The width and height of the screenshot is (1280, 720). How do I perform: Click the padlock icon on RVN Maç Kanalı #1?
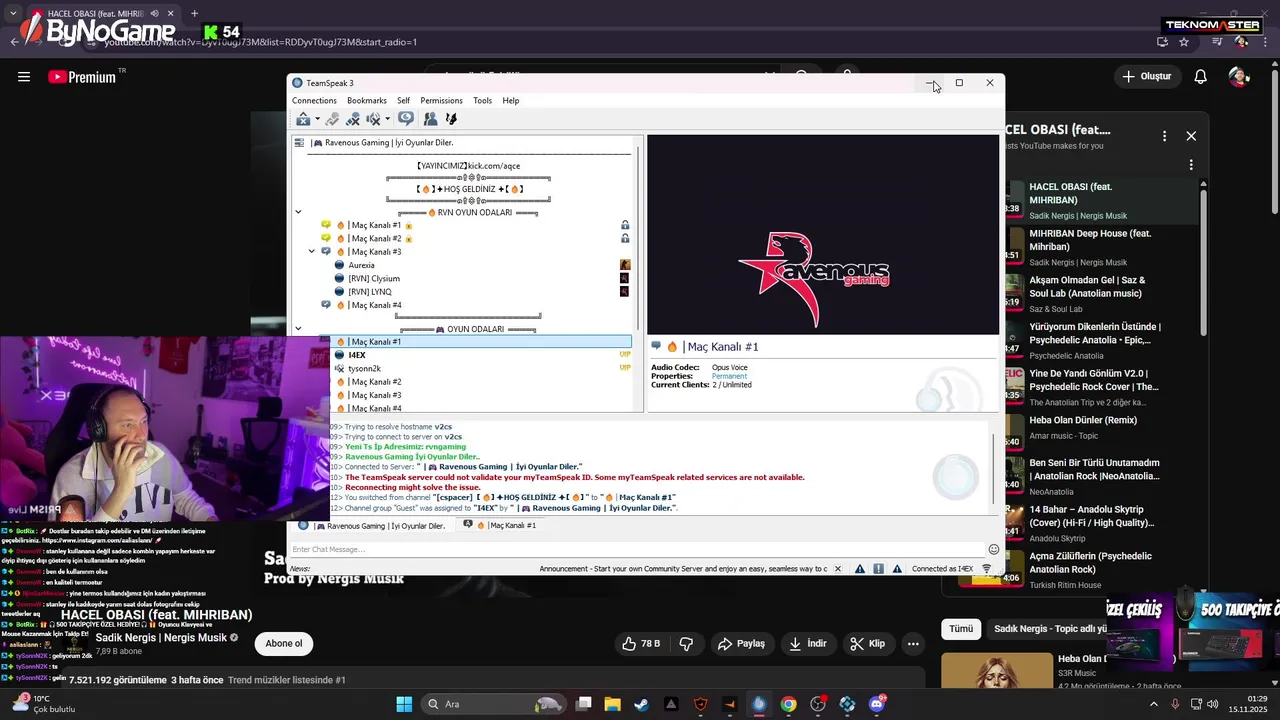[625, 225]
